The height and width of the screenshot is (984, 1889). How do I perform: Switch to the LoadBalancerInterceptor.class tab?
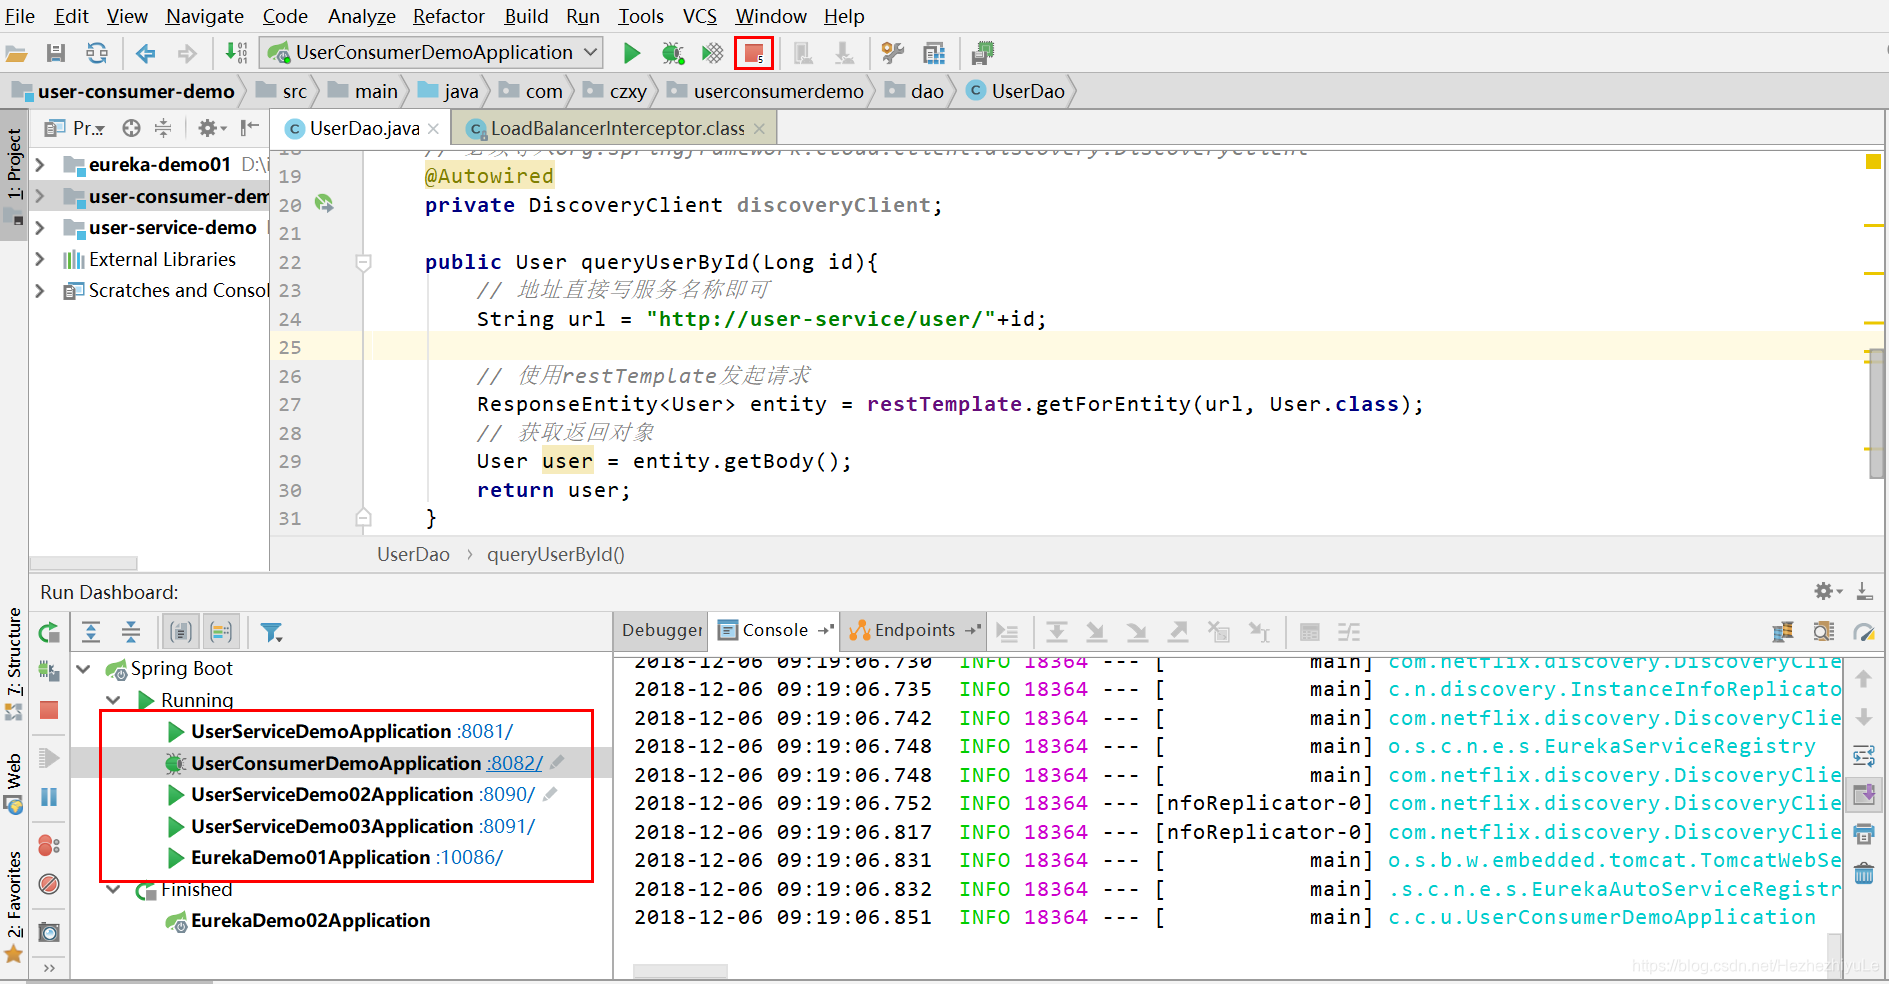point(617,128)
